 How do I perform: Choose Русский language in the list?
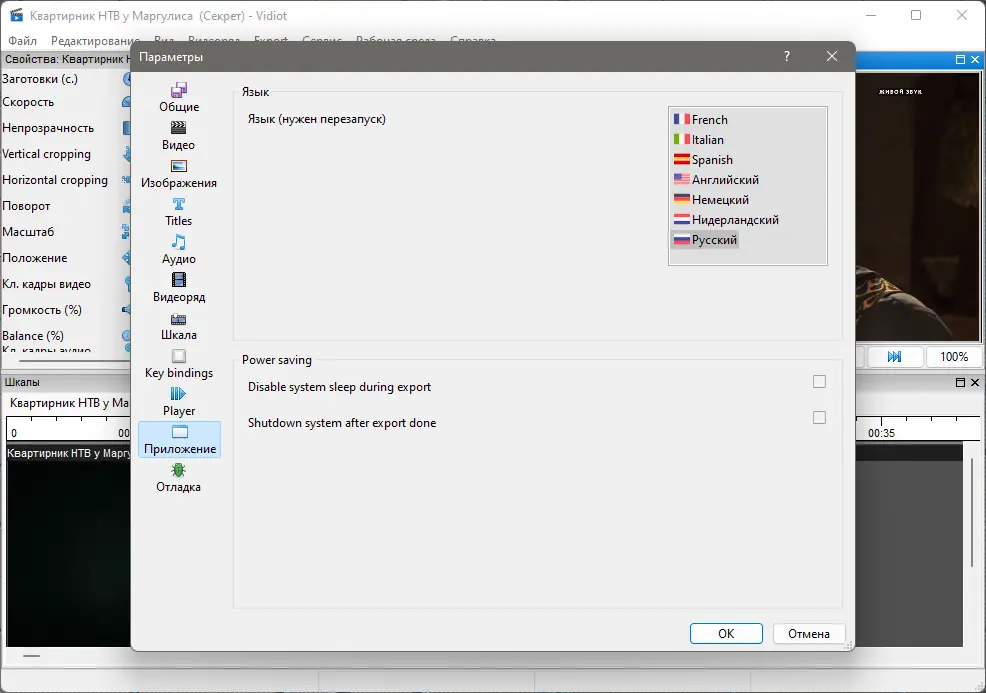[705, 240]
